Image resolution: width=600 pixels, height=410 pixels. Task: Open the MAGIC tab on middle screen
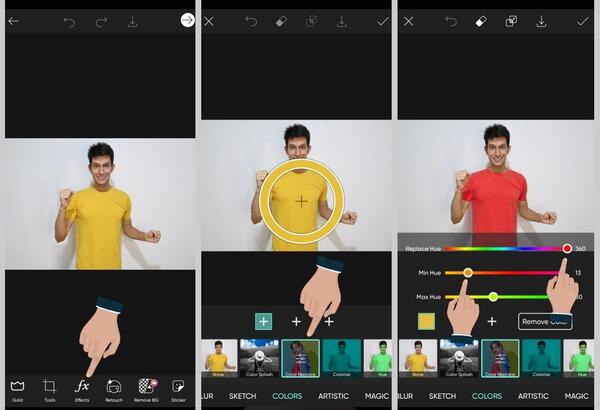tap(377, 396)
